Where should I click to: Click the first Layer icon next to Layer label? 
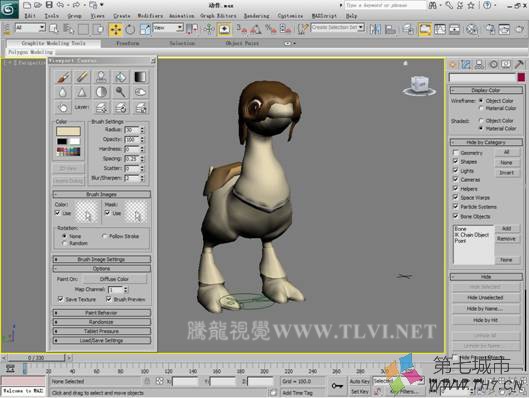click(x=101, y=108)
